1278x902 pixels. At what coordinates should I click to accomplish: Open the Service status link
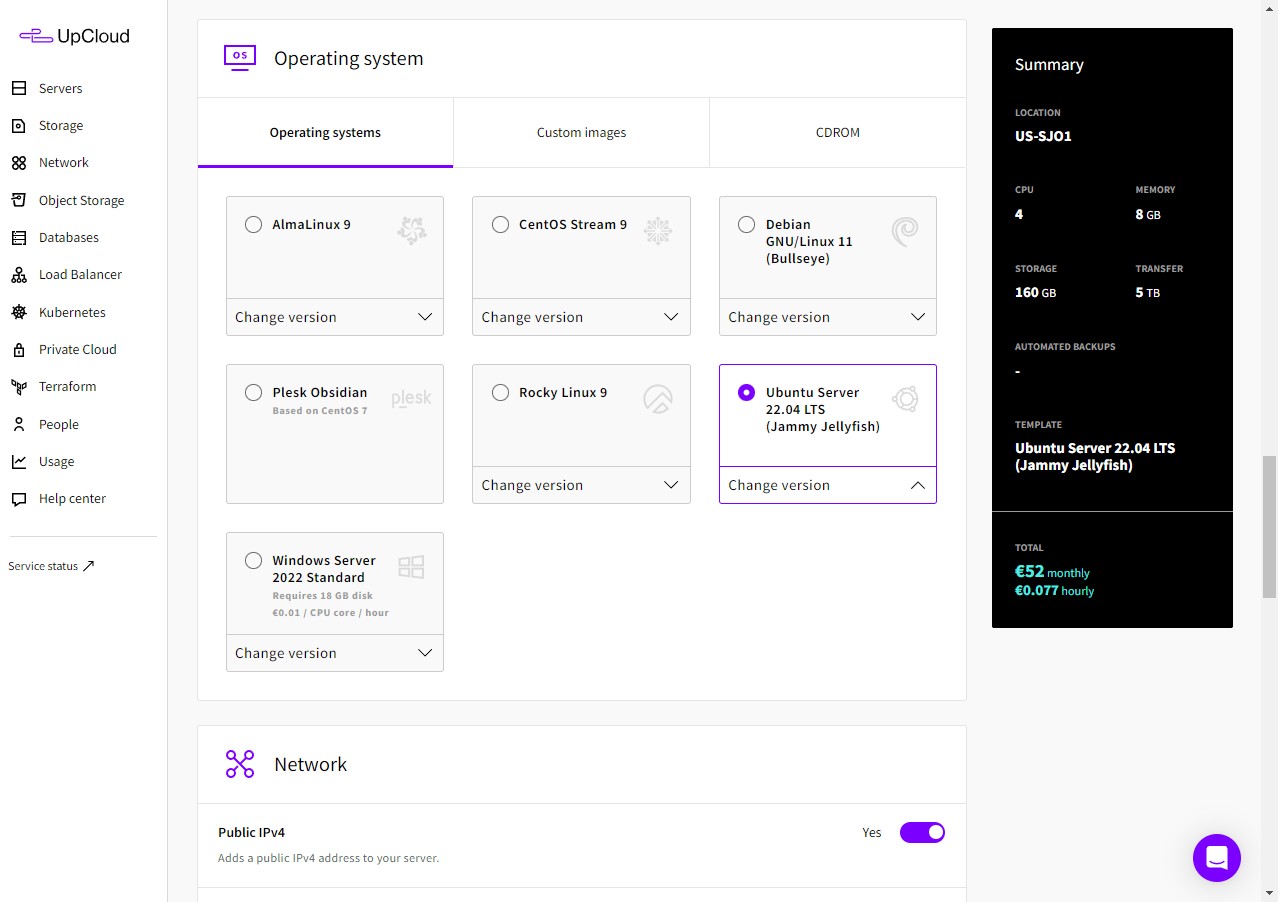(x=51, y=566)
